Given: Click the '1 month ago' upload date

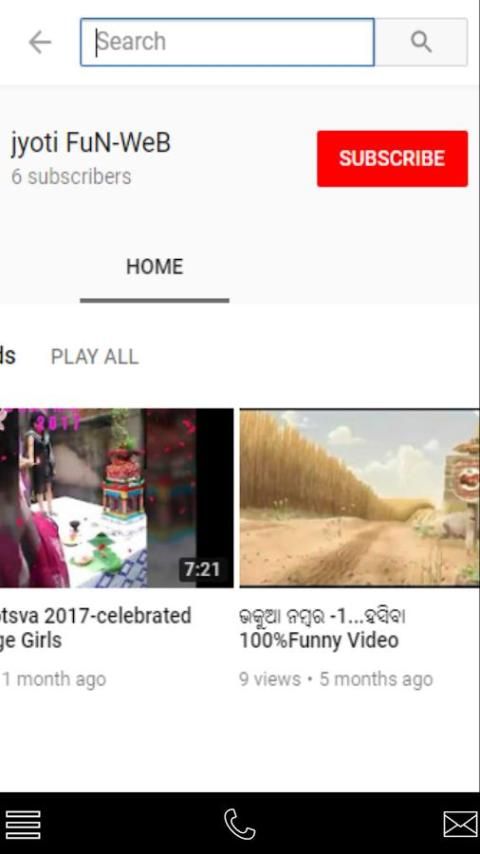Looking at the screenshot, I should [54, 679].
